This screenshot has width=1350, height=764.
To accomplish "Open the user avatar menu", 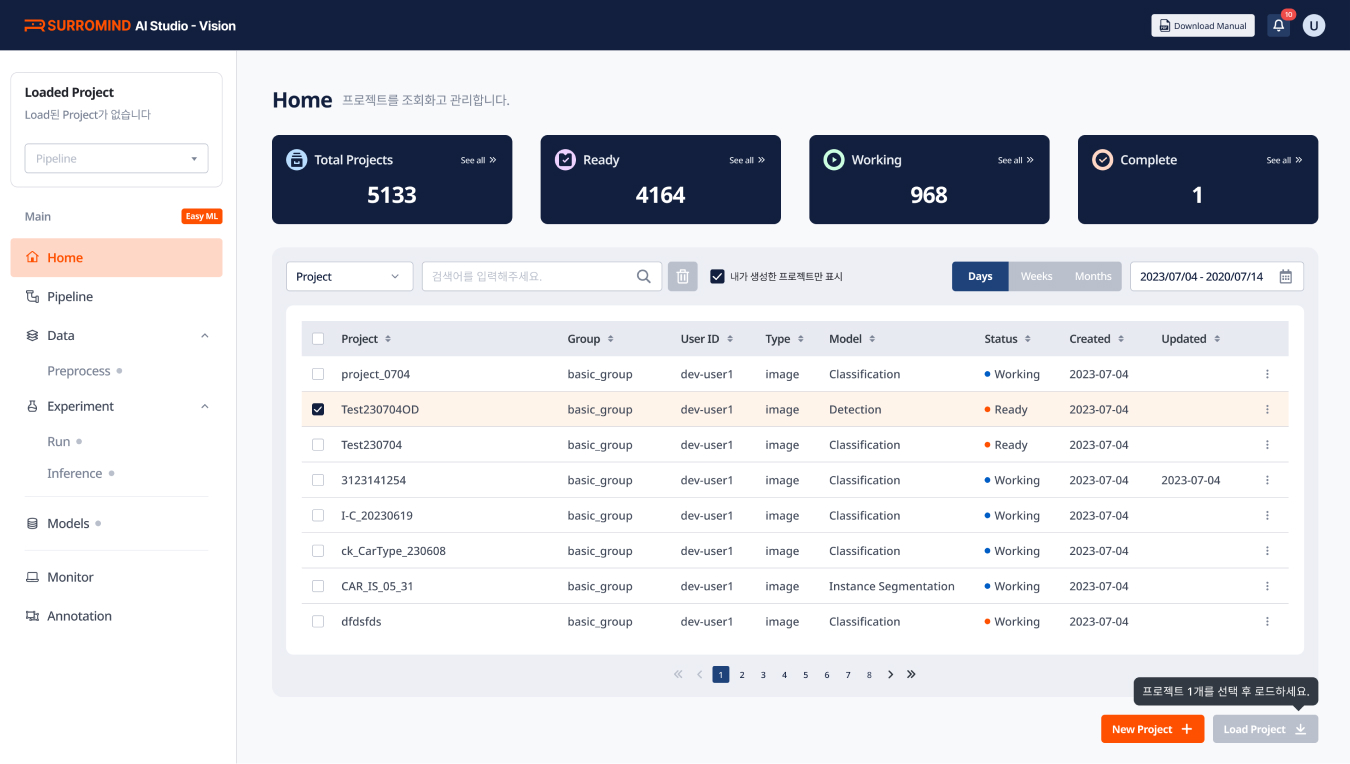I will tap(1313, 26).
